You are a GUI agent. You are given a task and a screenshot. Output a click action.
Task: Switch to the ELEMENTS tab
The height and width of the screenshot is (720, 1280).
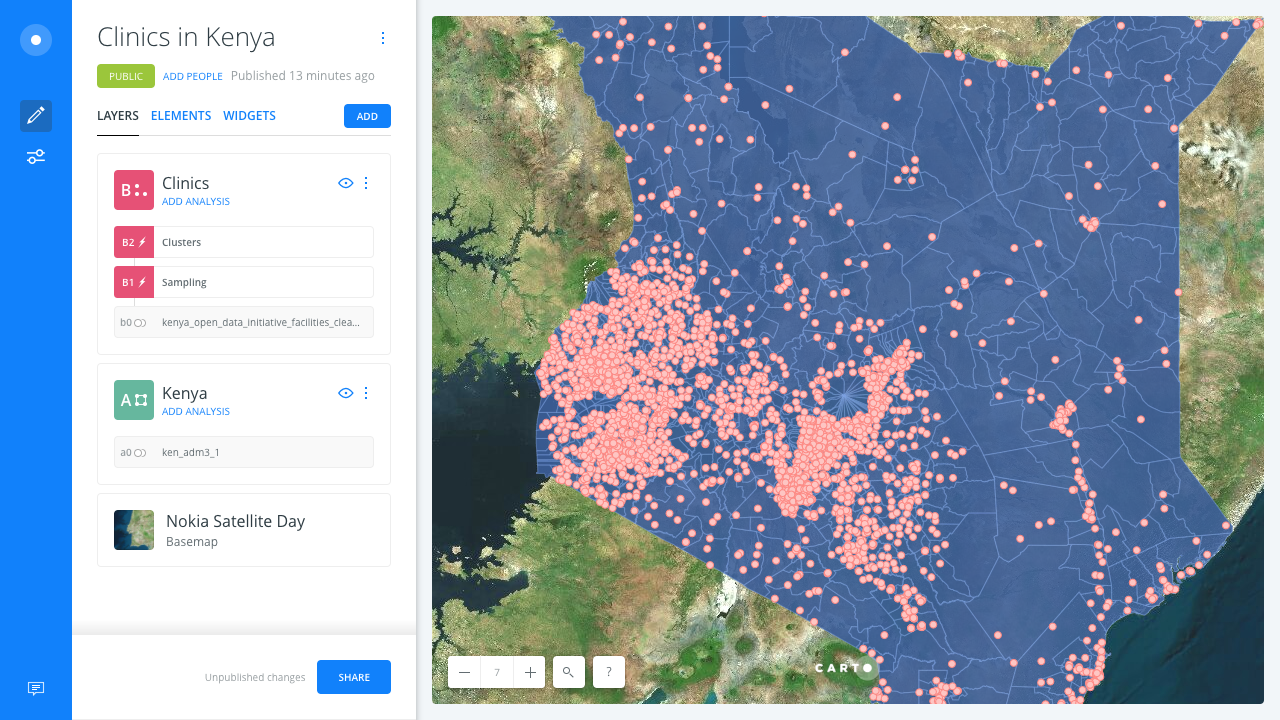(x=181, y=115)
